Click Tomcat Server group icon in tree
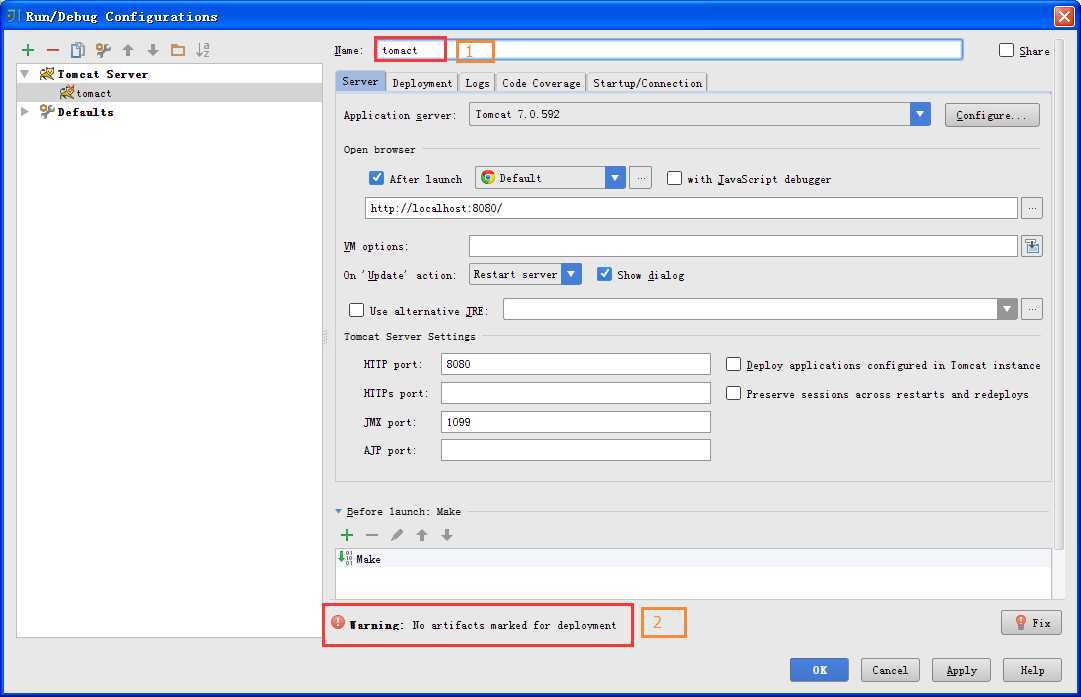Image resolution: width=1081 pixels, height=697 pixels. coord(47,74)
